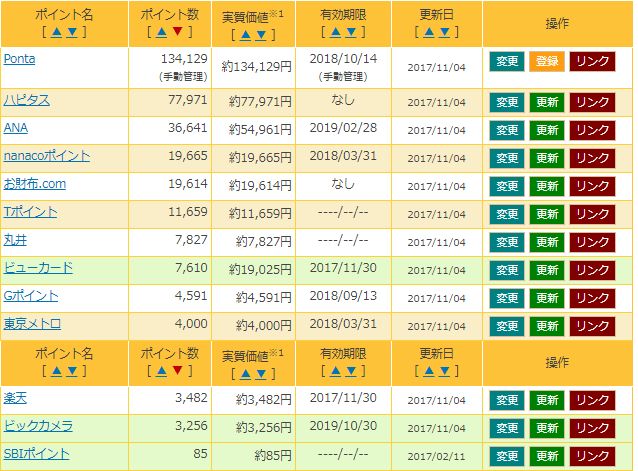This screenshot has width=638, height=471.
Task: Click 変更 in the Ponta row
Action: [x=507, y=61]
